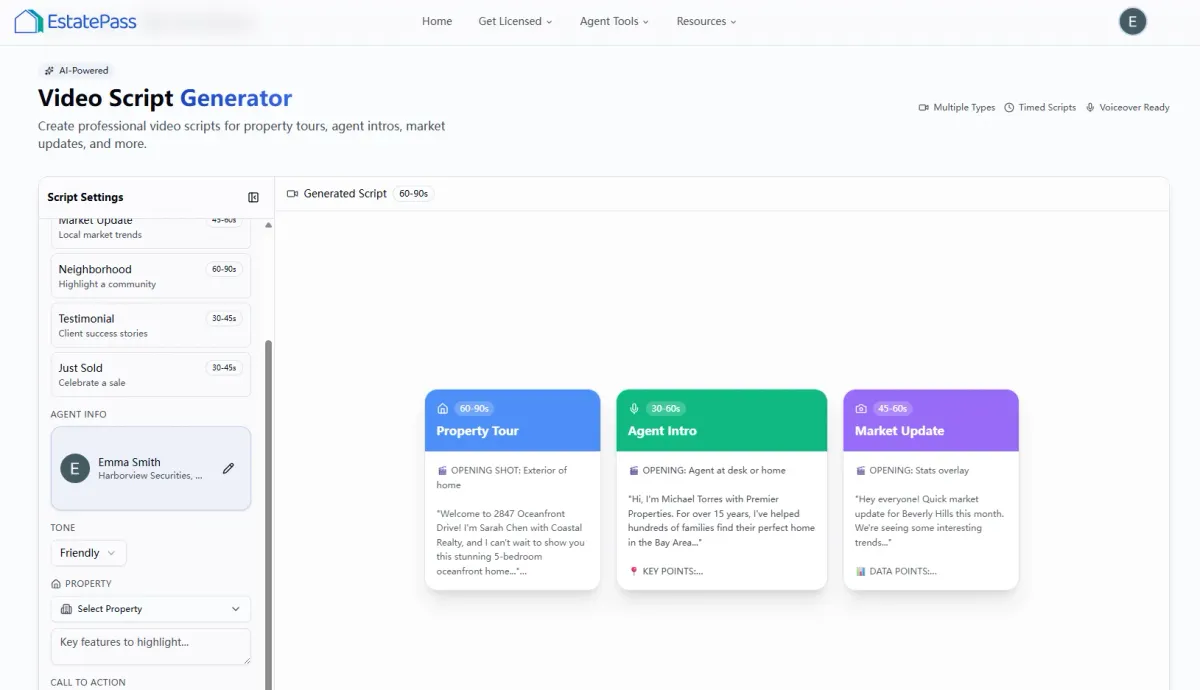Expand the Get Licensed menu
The width and height of the screenshot is (1200, 690).
point(515,21)
